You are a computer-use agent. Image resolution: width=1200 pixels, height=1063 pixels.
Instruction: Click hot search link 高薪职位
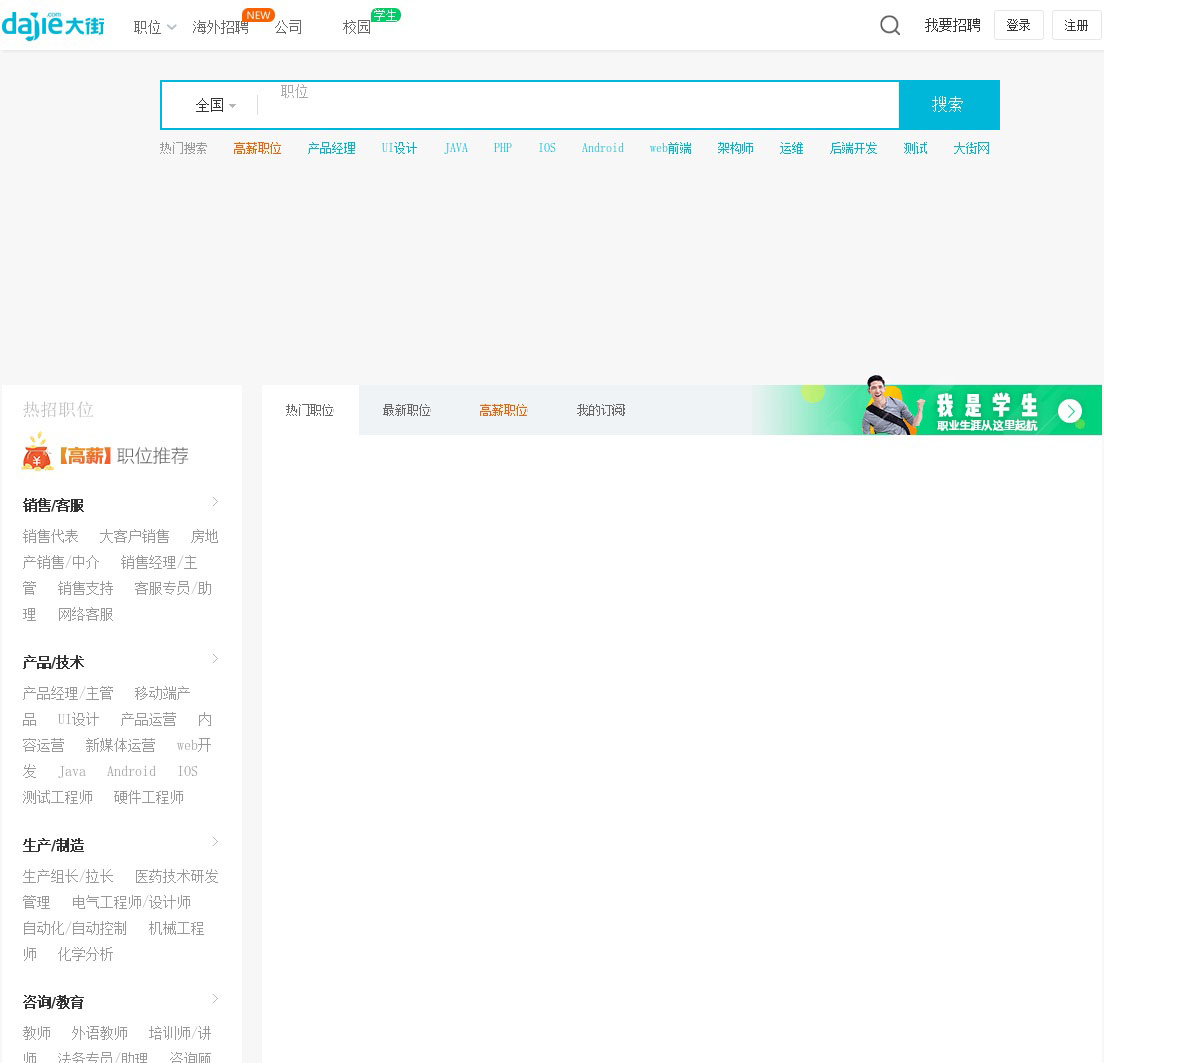[x=257, y=148]
